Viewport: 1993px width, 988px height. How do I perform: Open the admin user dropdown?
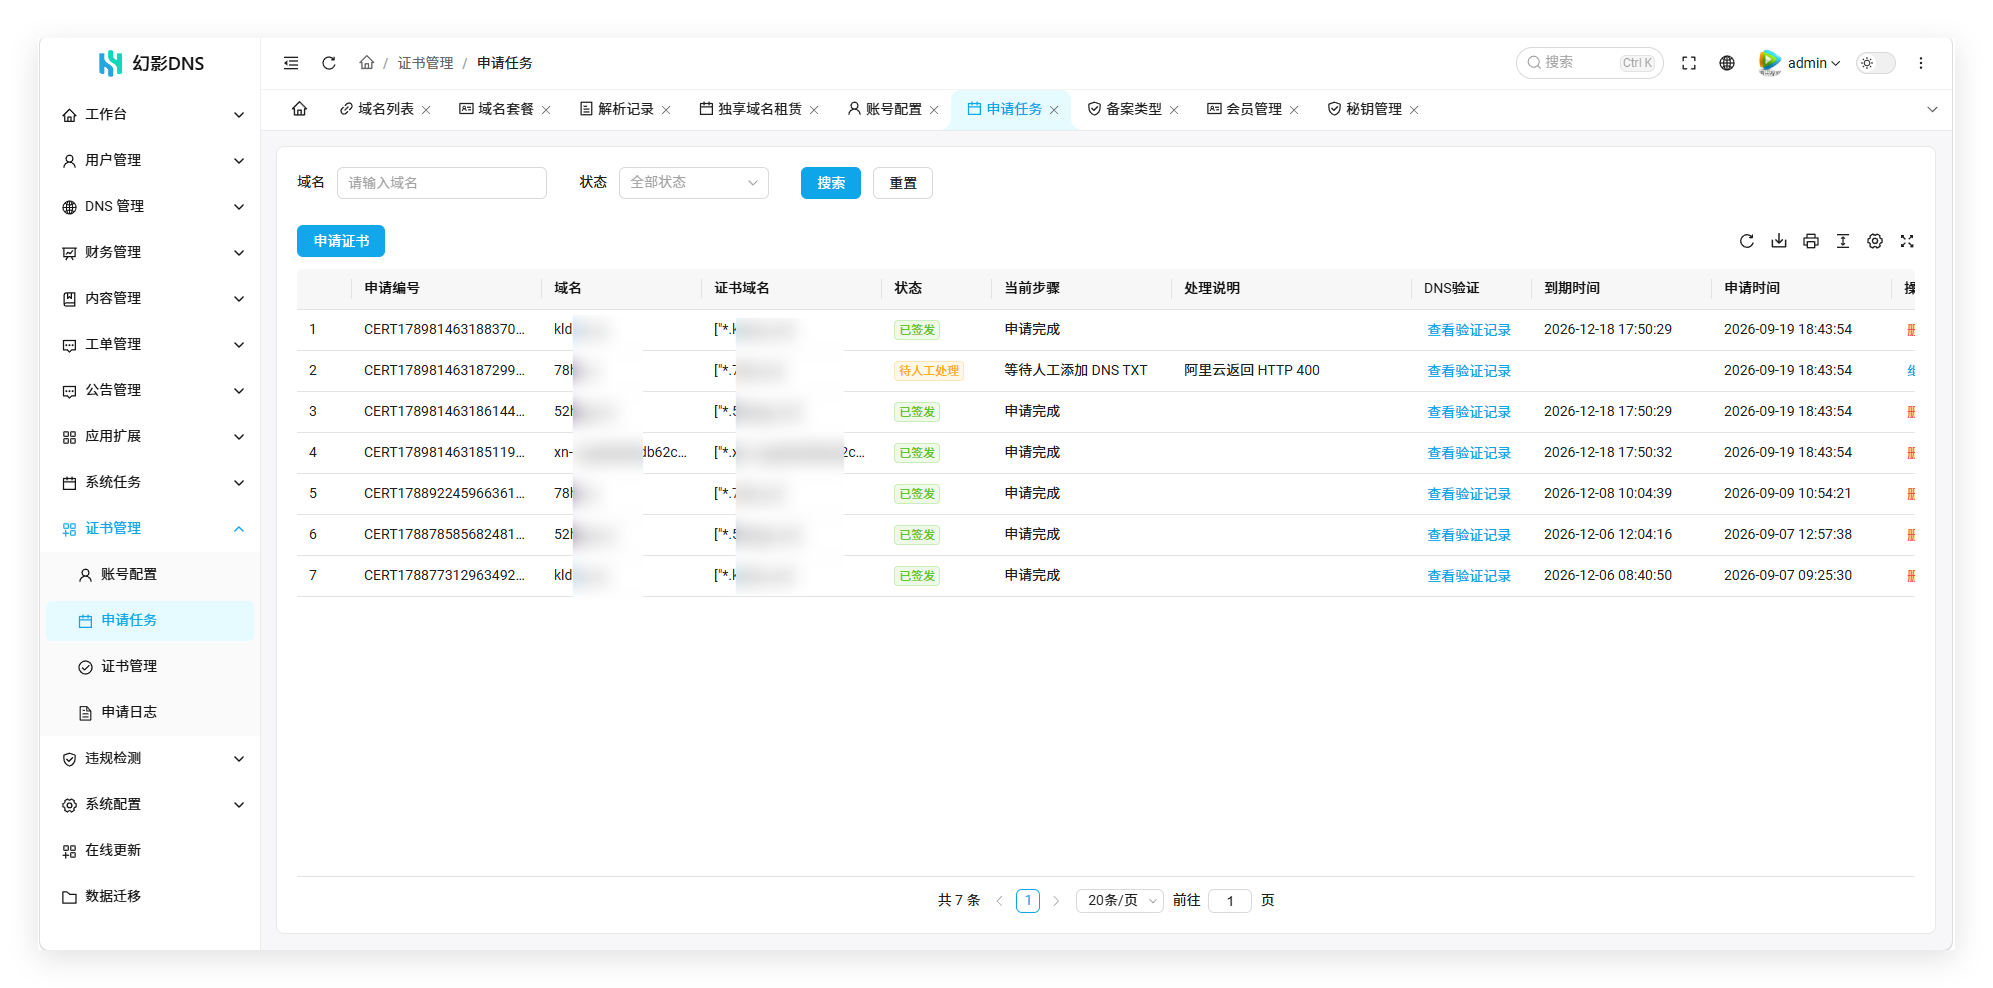point(1800,63)
